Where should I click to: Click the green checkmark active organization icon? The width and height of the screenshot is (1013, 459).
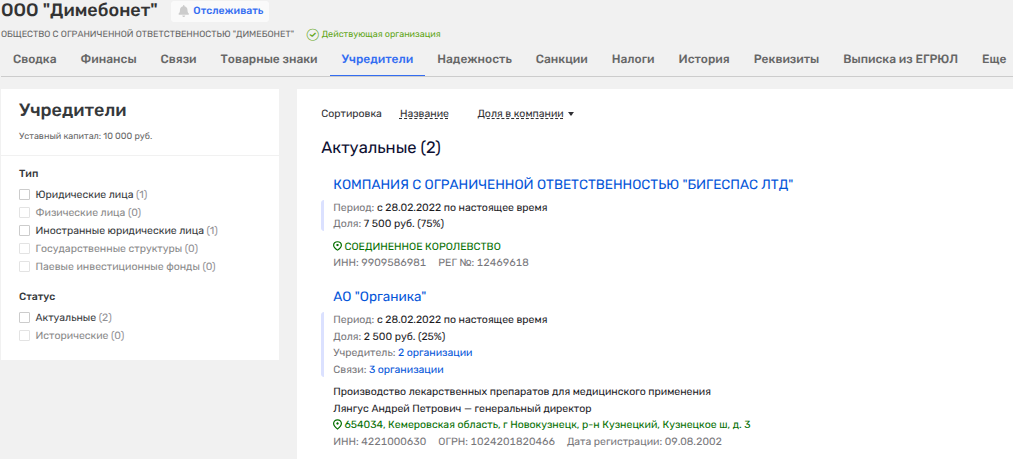(x=312, y=35)
